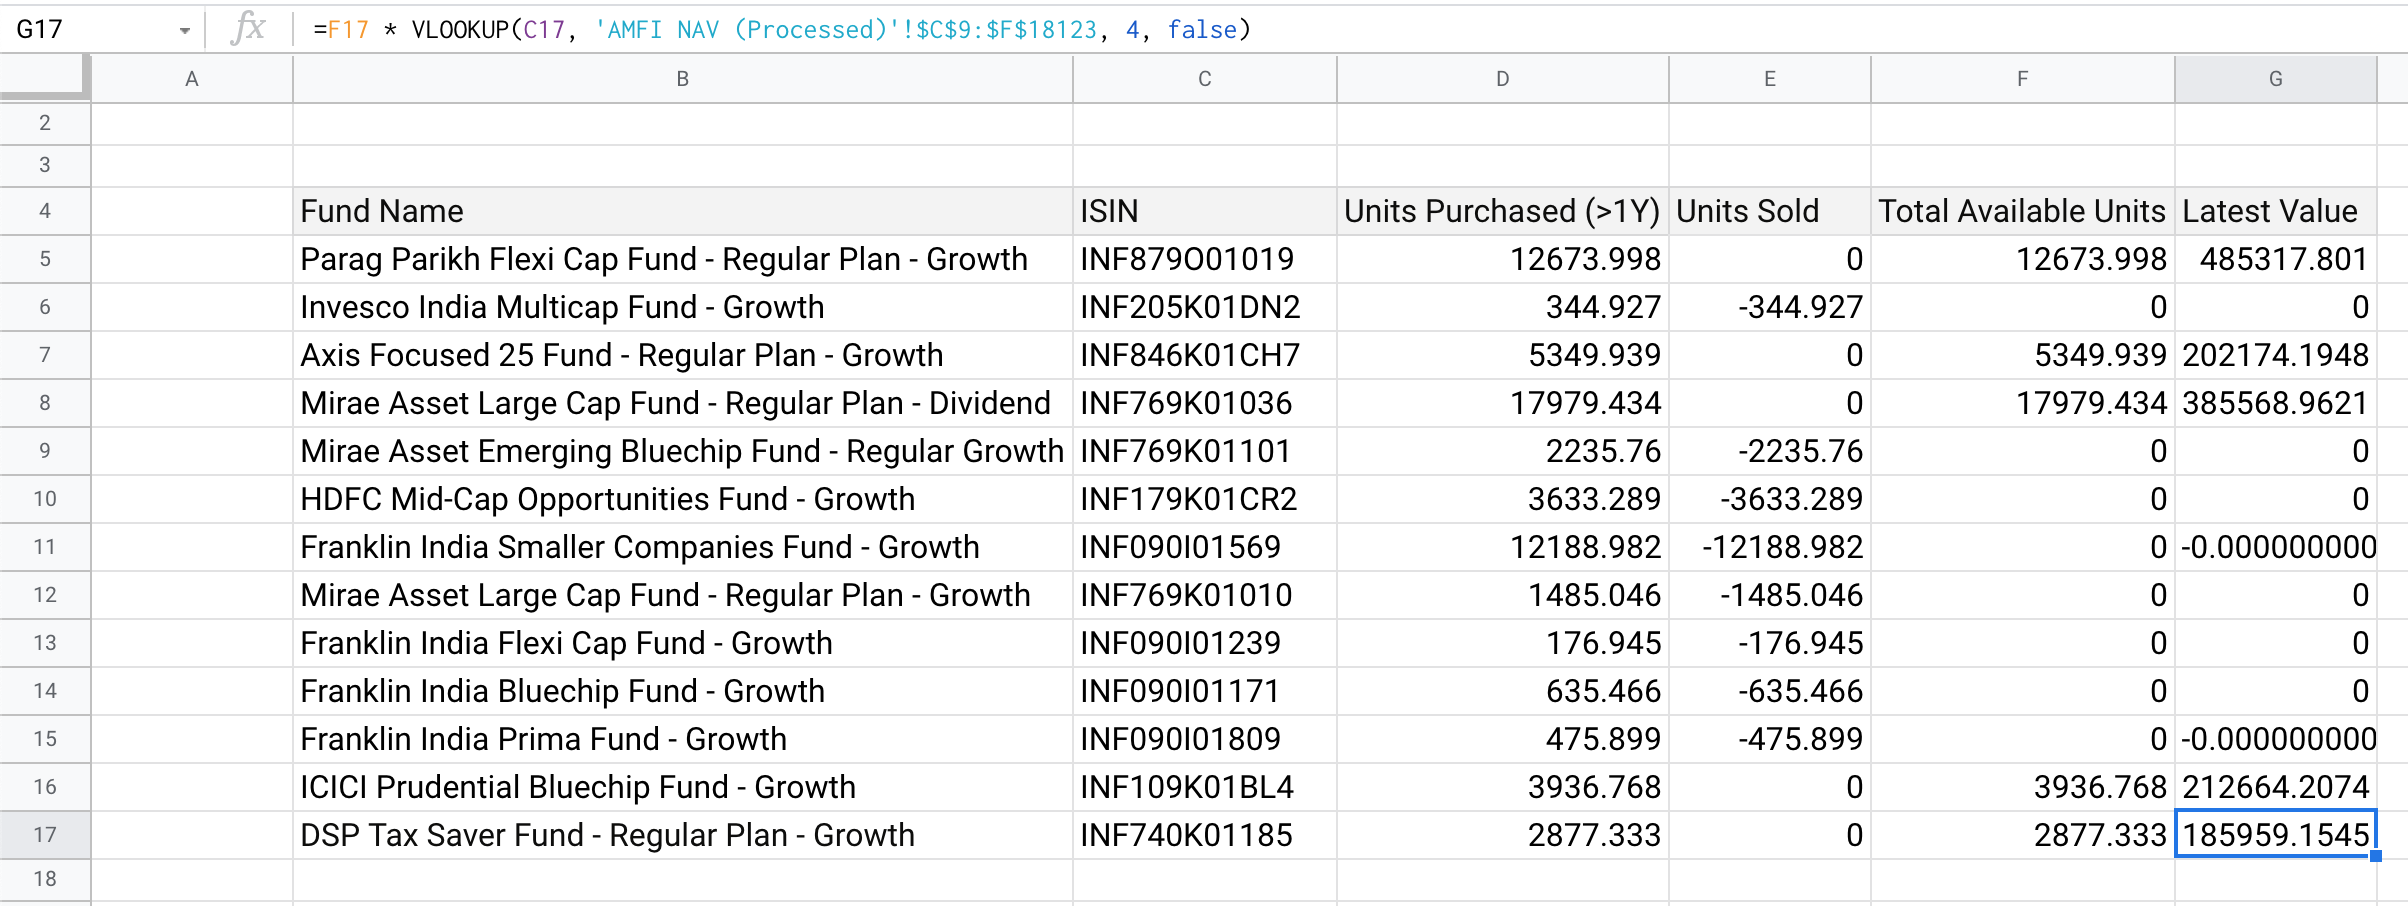The image size is (2408, 906).
Task: Click selected cell 185959.1545
Action: pyautogui.click(x=2276, y=835)
